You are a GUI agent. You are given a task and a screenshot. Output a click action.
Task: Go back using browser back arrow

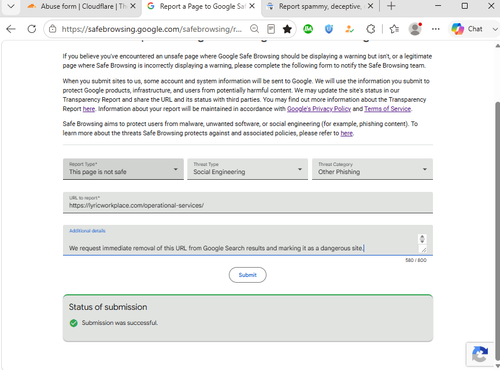(11, 29)
